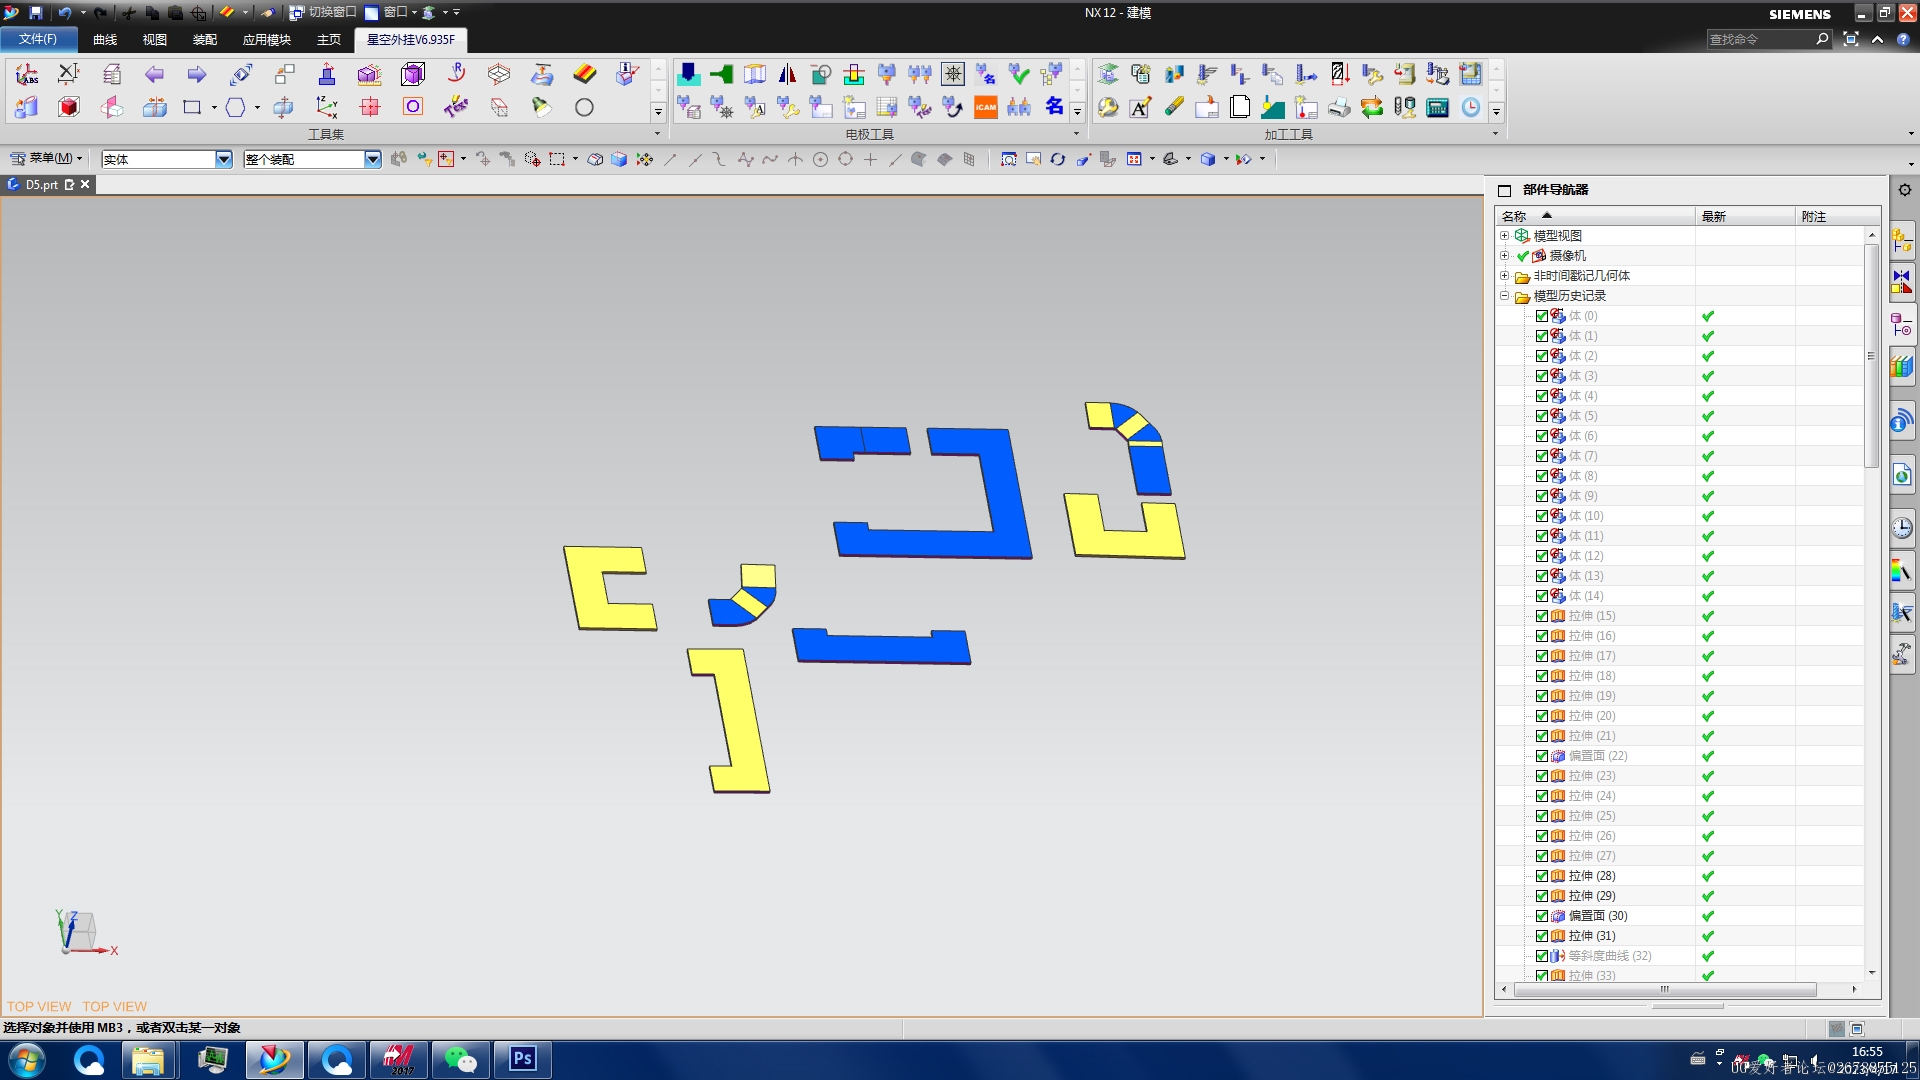The image size is (1920, 1080).
Task: Switch to the 应用模块 tab
Action: 267,39
